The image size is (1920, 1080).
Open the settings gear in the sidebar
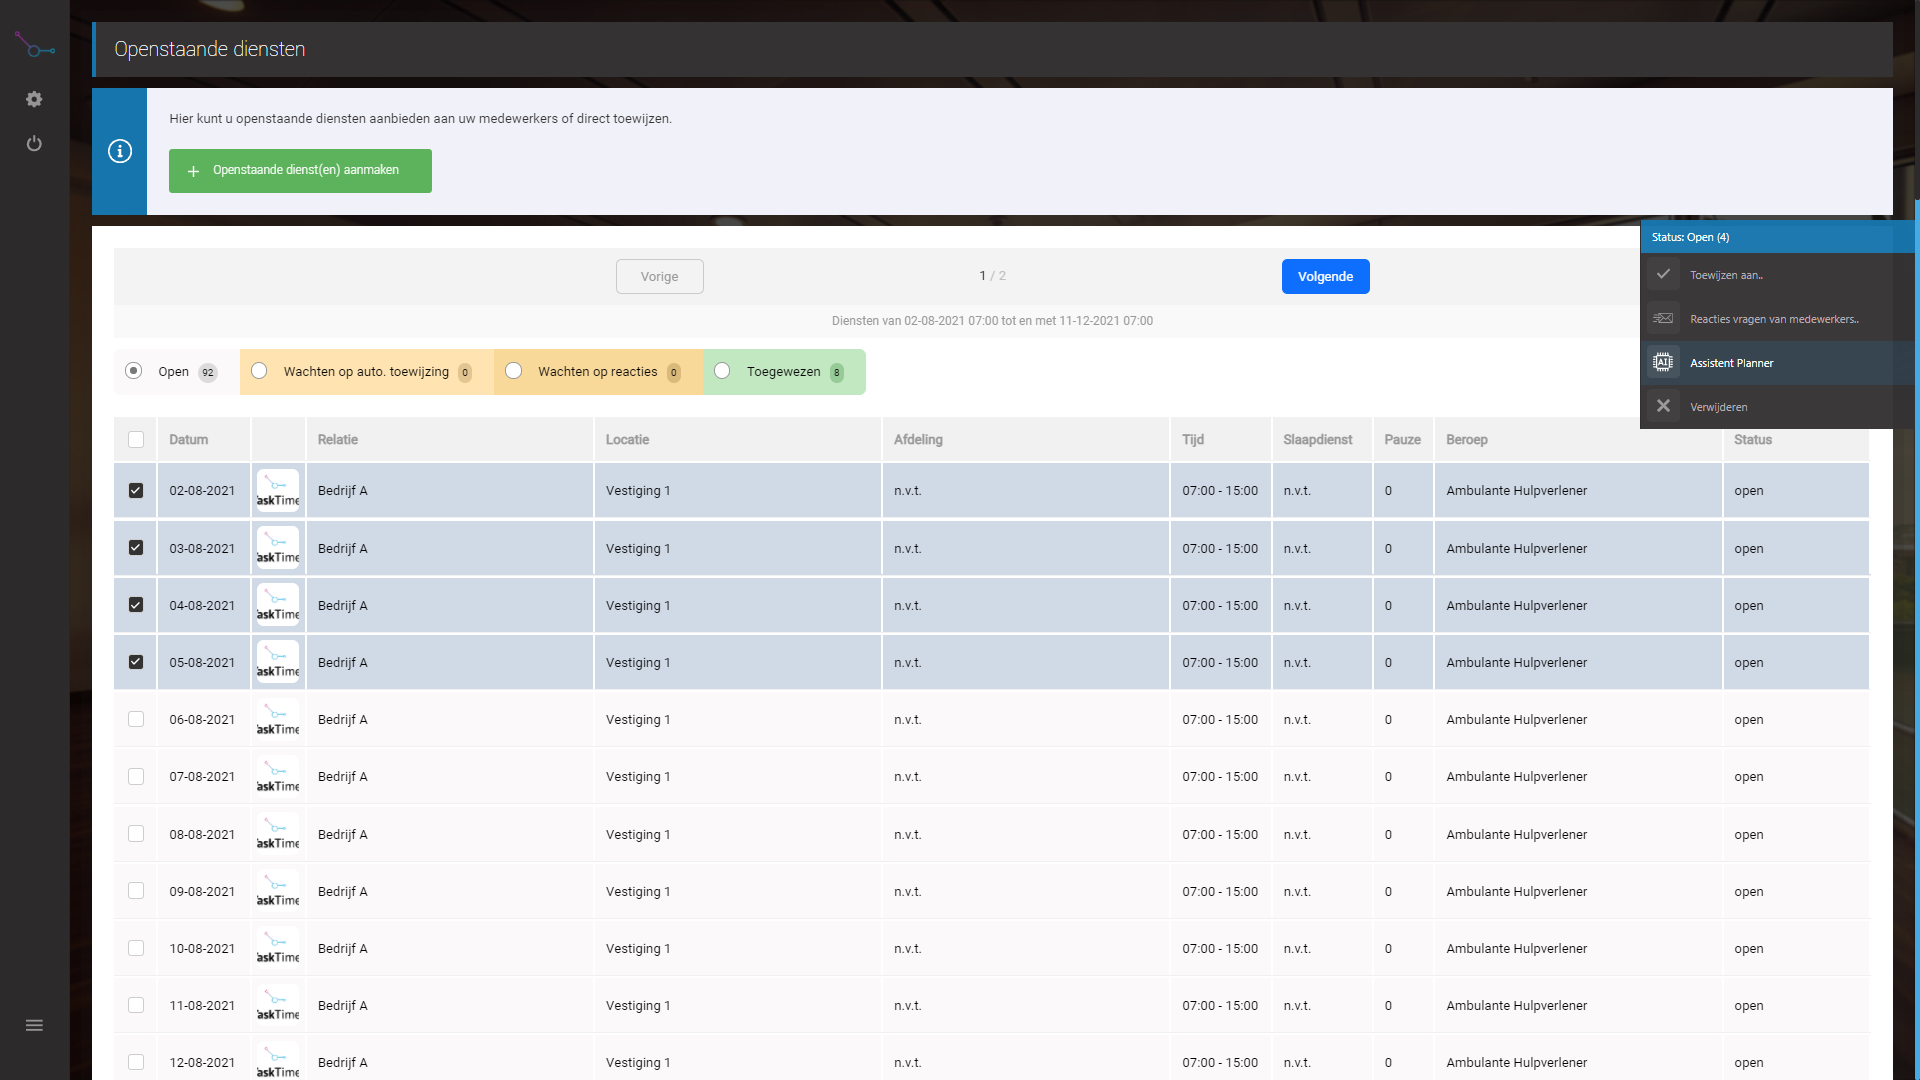click(x=34, y=99)
